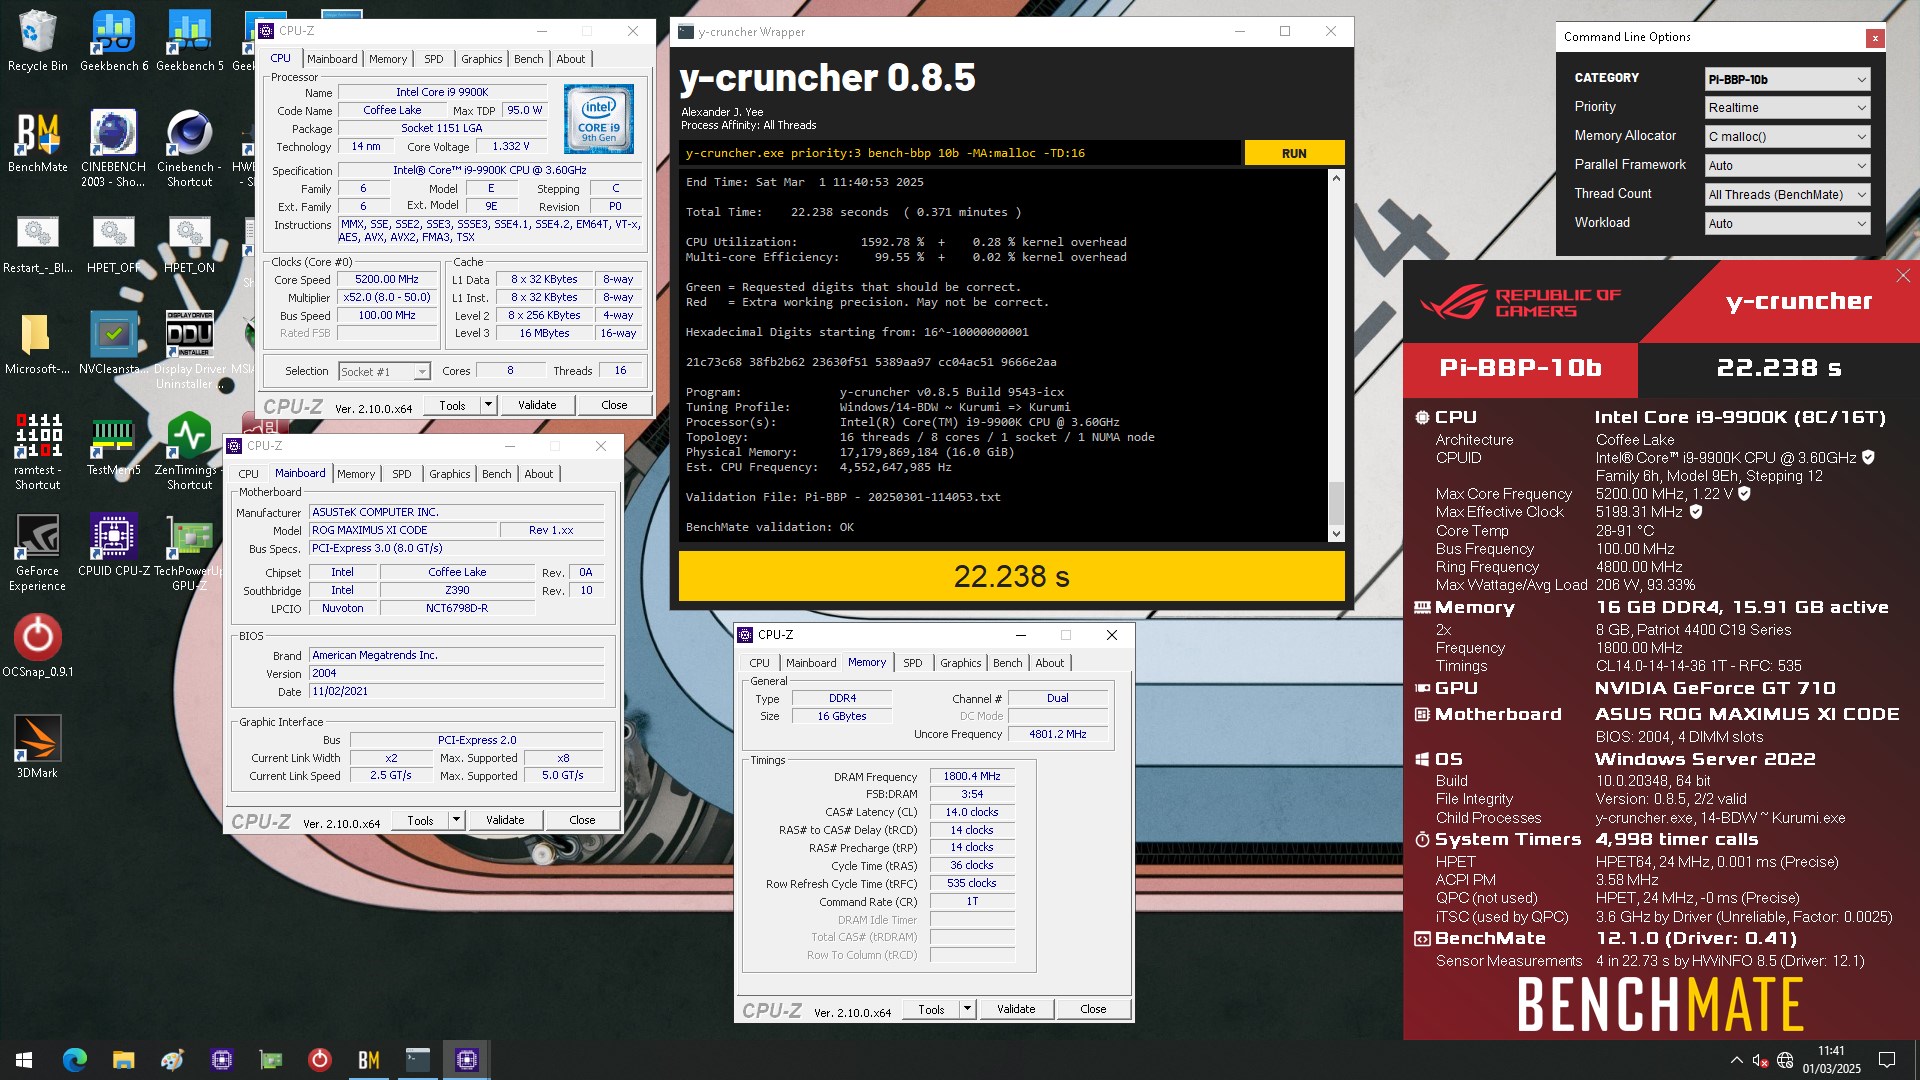Launch TestMem5 desktop icon
Image resolution: width=1920 pixels, height=1080 pixels.
point(113,445)
